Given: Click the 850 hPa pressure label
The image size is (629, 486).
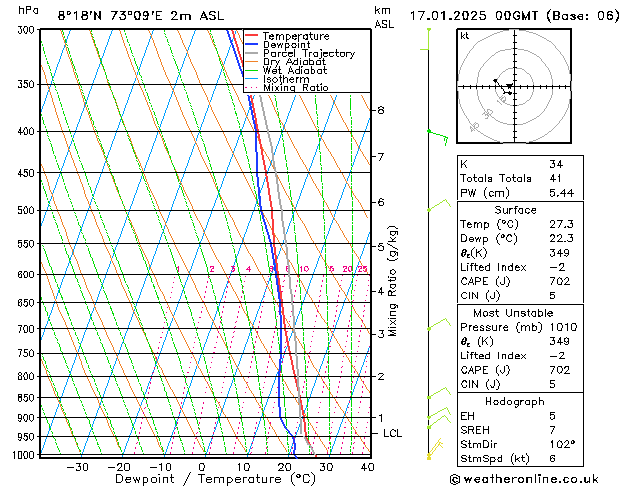Looking at the screenshot, I should click(x=28, y=398).
